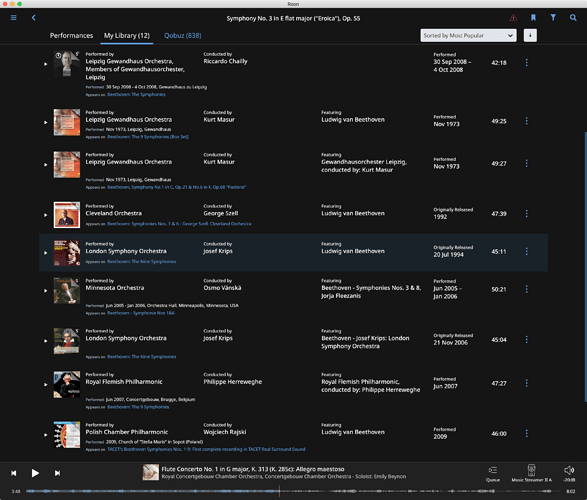587x500 pixels.
Task: Open more options for the 49:25 Masur row
Action: tap(526, 121)
